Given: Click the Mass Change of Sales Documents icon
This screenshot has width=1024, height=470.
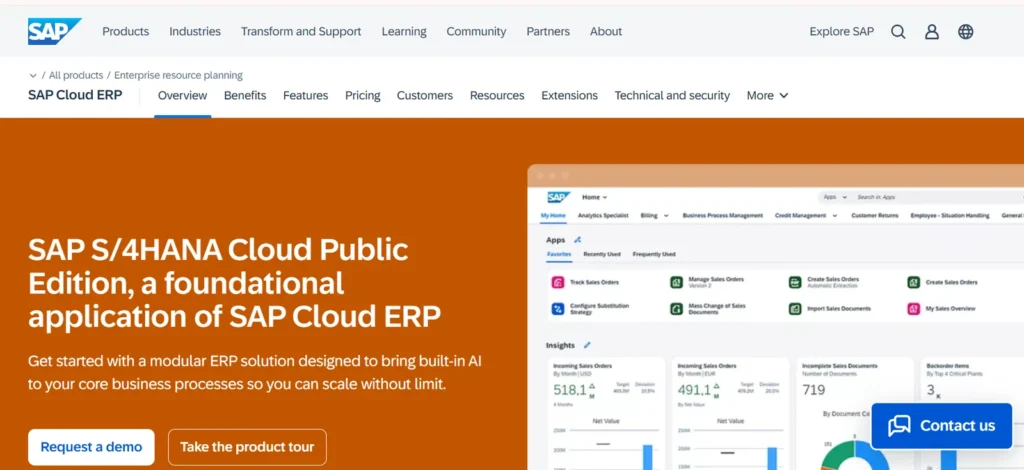Looking at the screenshot, I should [677, 309].
